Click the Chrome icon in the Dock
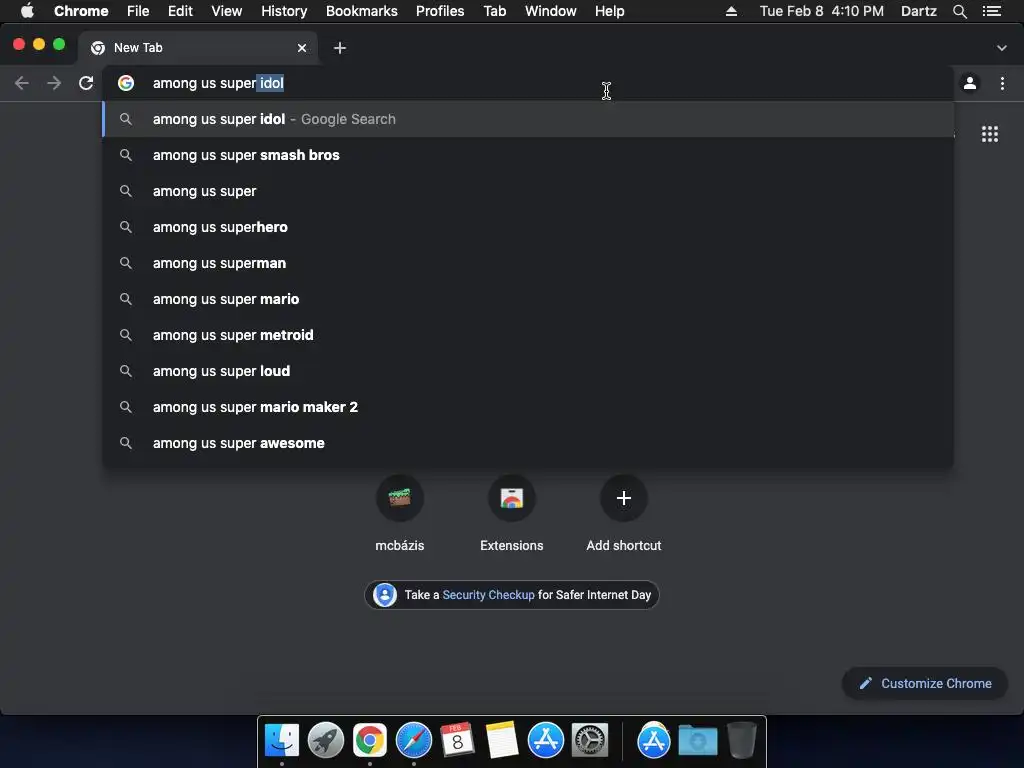The height and width of the screenshot is (768, 1024). pos(370,741)
